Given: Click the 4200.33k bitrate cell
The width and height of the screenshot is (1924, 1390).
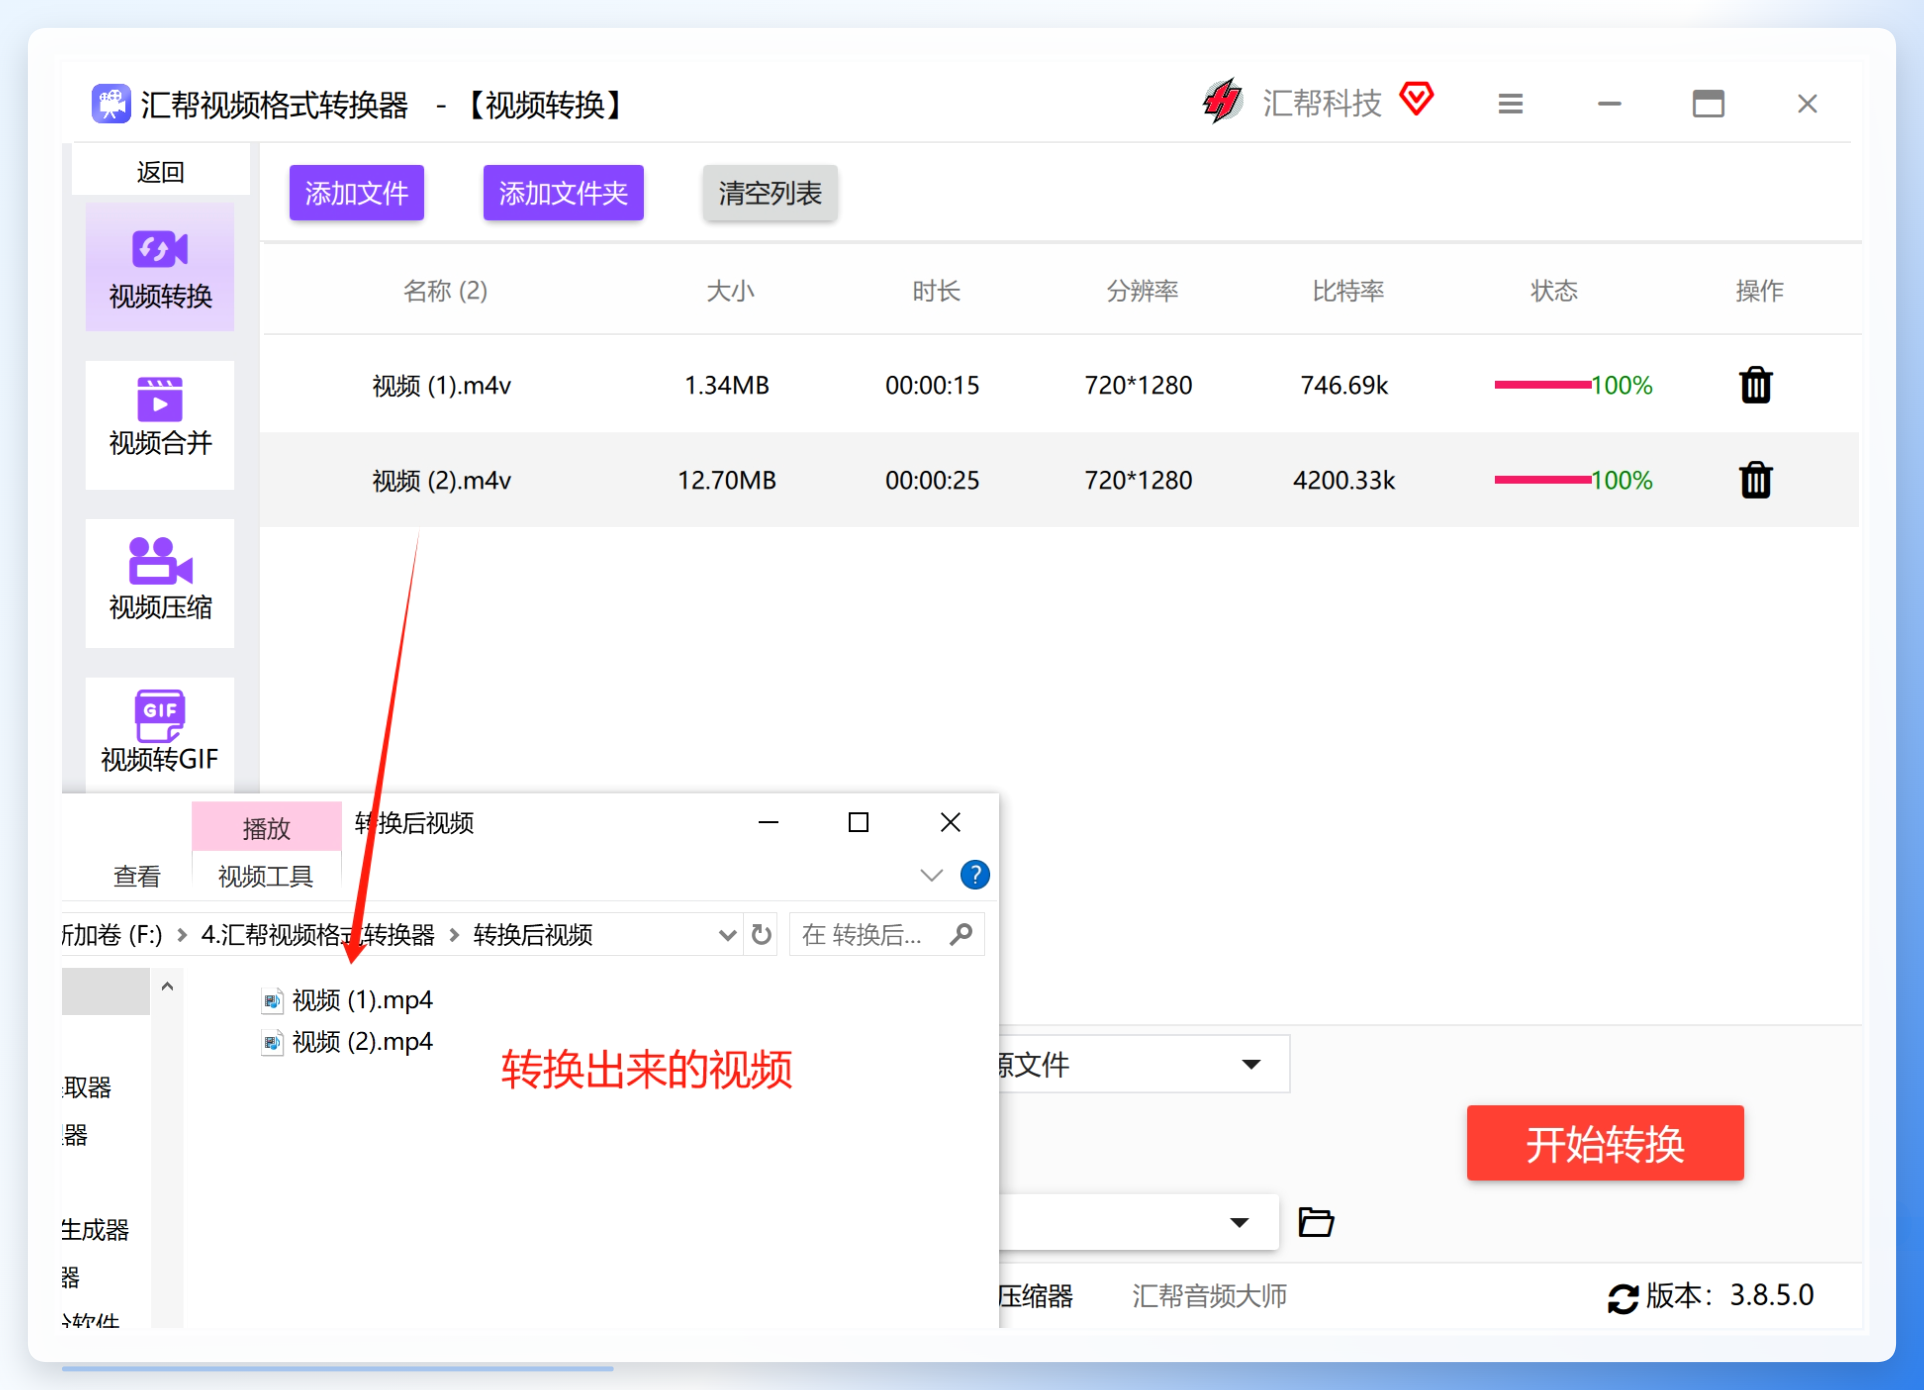Looking at the screenshot, I should tap(1344, 480).
